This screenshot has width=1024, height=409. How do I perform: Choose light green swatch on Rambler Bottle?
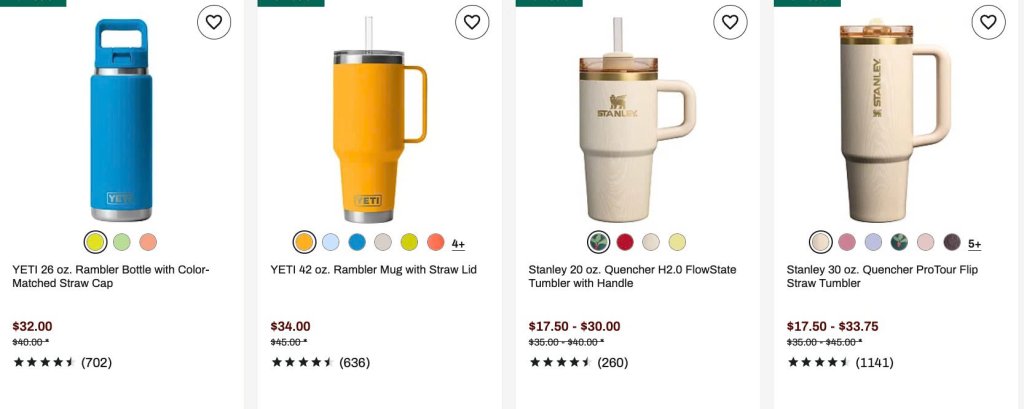coord(121,242)
